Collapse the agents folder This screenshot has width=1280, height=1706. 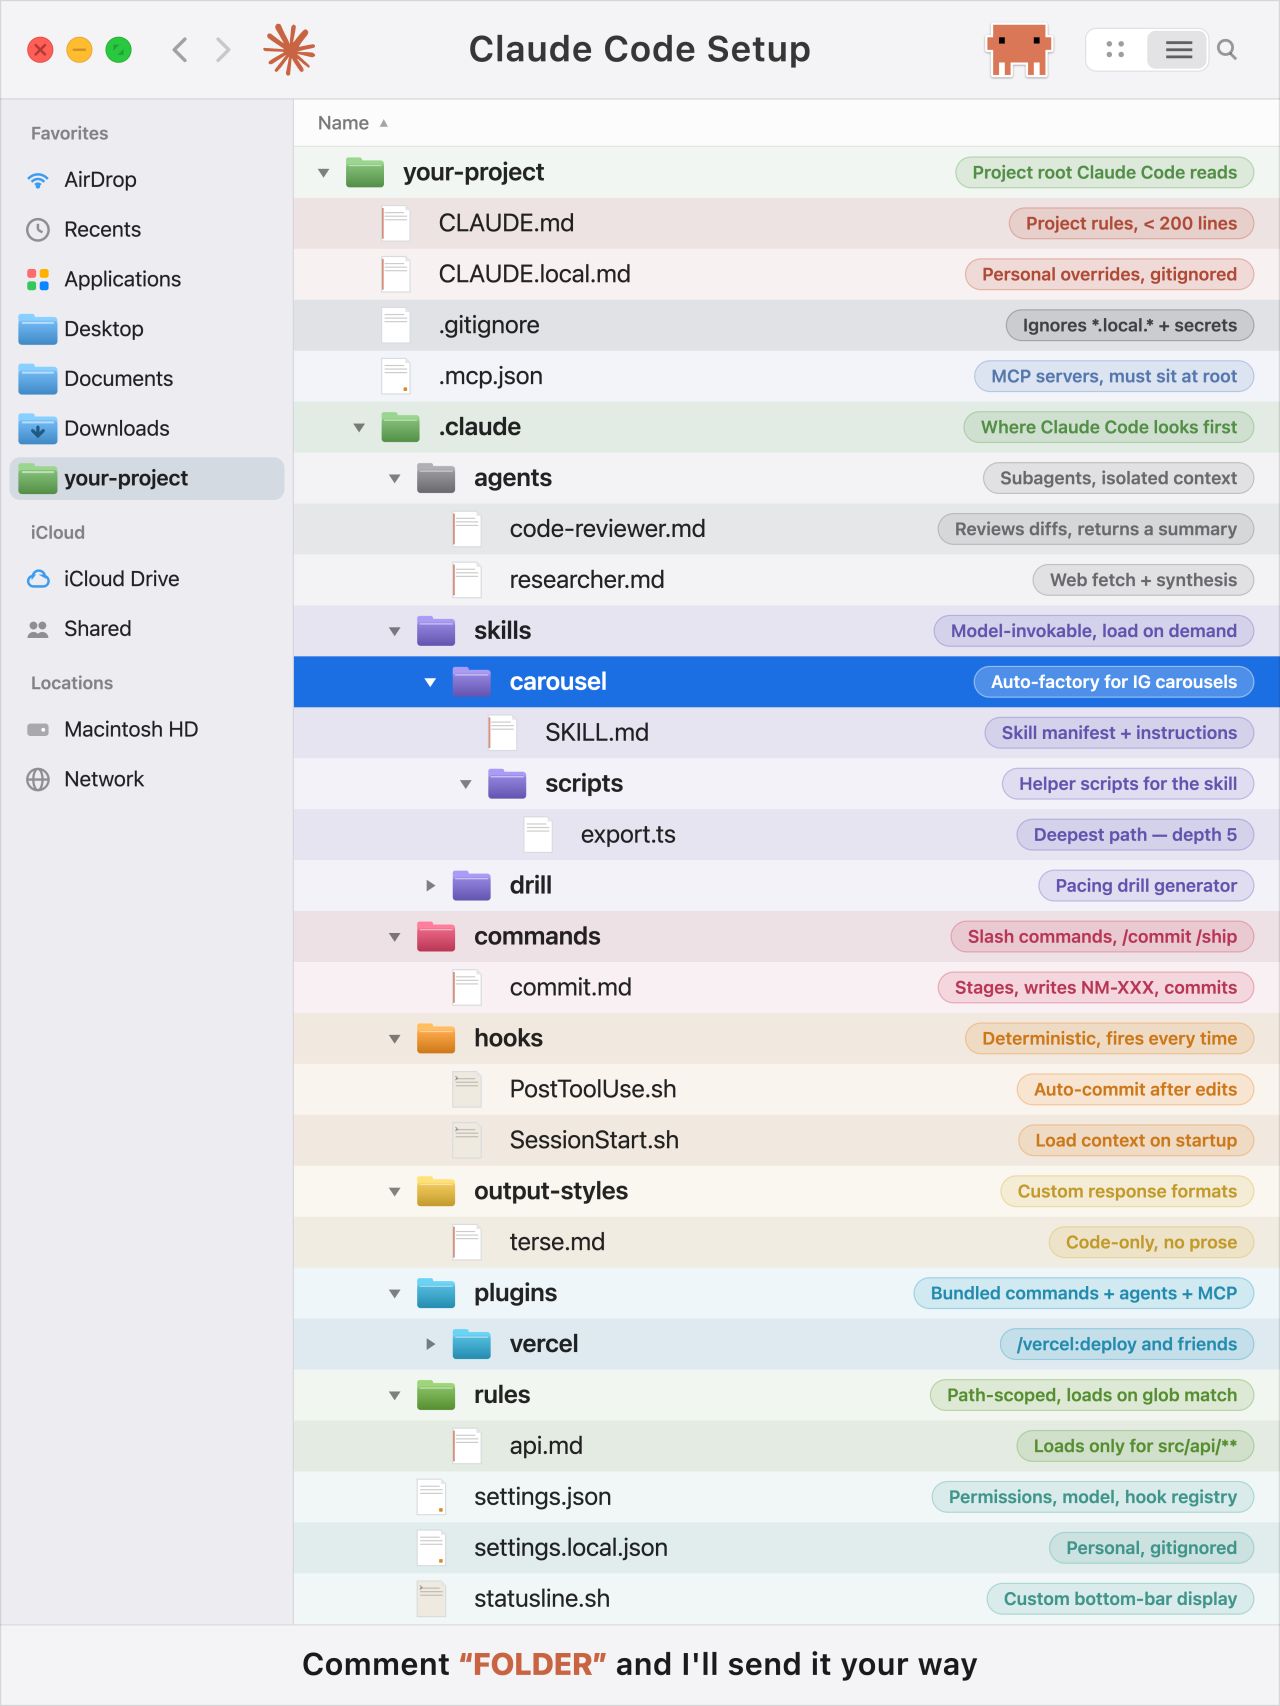click(x=394, y=479)
